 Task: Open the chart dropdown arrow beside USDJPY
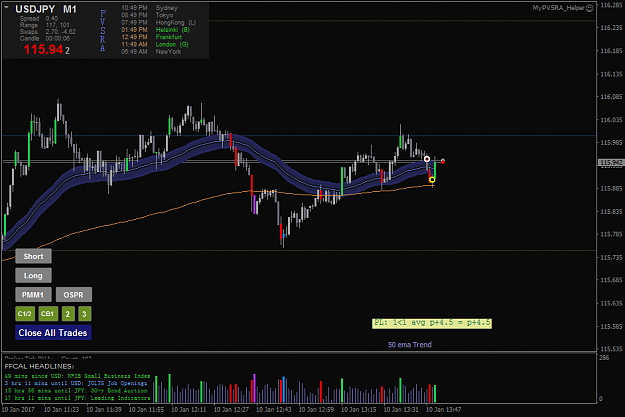(6, 7)
